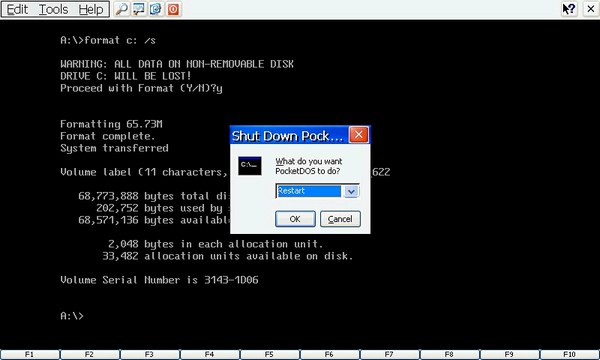The height and width of the screenshot is (360, 600).
Task: Click the 'System transferred' line
Action: point(114,148)
